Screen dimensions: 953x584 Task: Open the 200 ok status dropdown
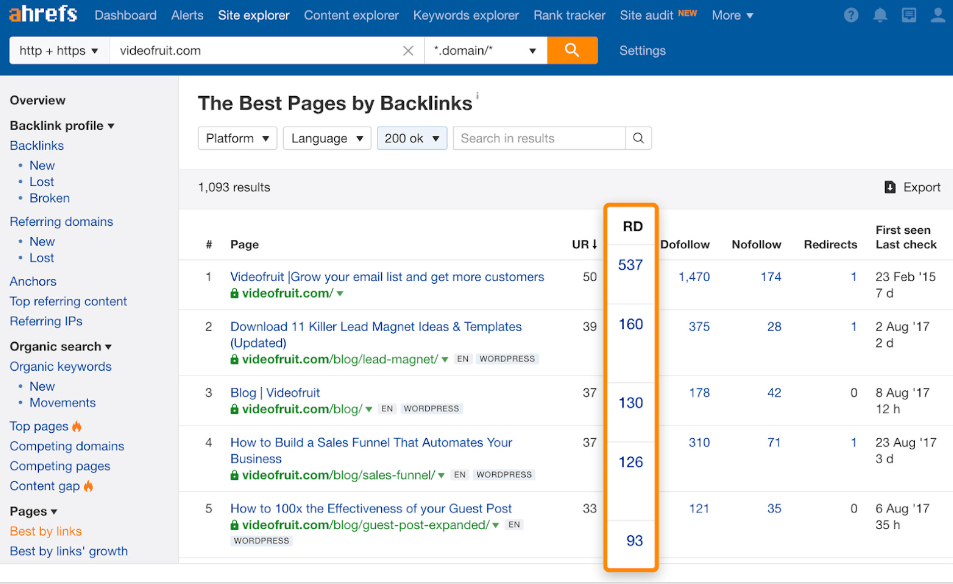click(x=412, y=138)
